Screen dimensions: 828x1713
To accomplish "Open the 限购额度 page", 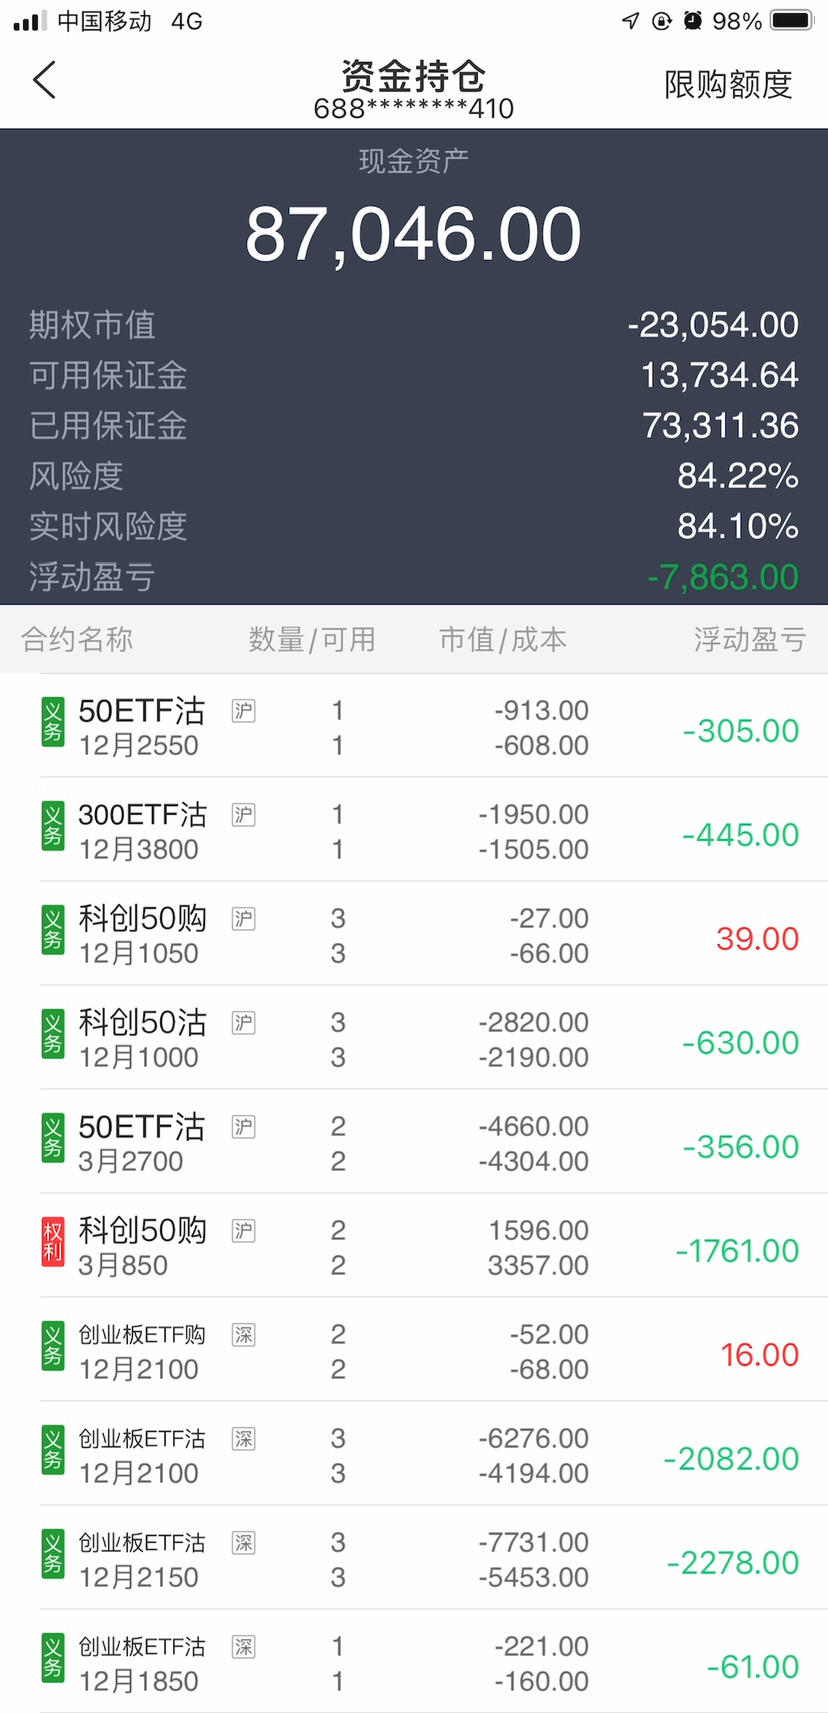I will point(728,85).
